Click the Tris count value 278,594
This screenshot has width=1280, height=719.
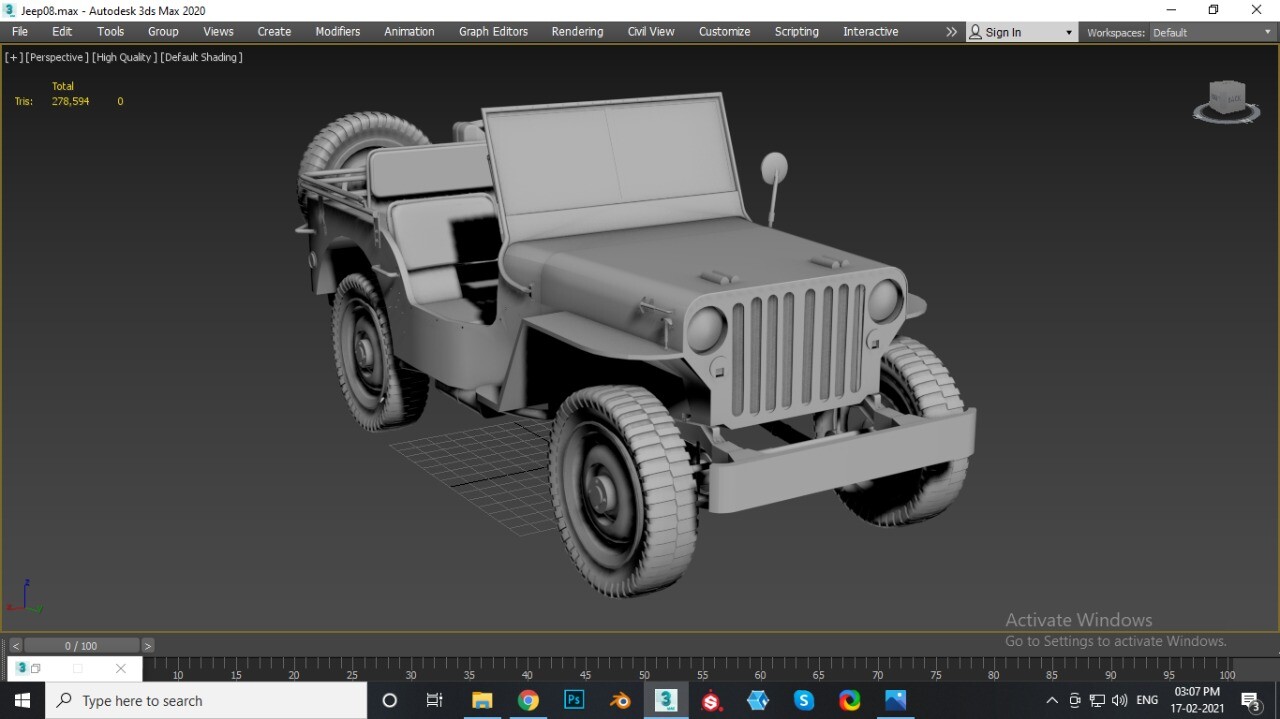tap(71, 101)
